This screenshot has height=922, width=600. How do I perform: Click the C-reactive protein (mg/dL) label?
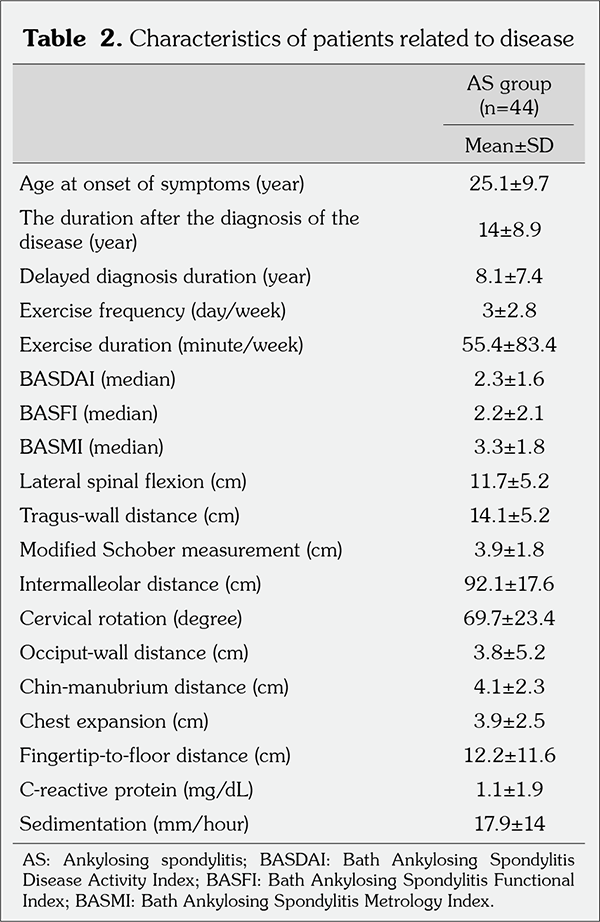tap(135, 790)
